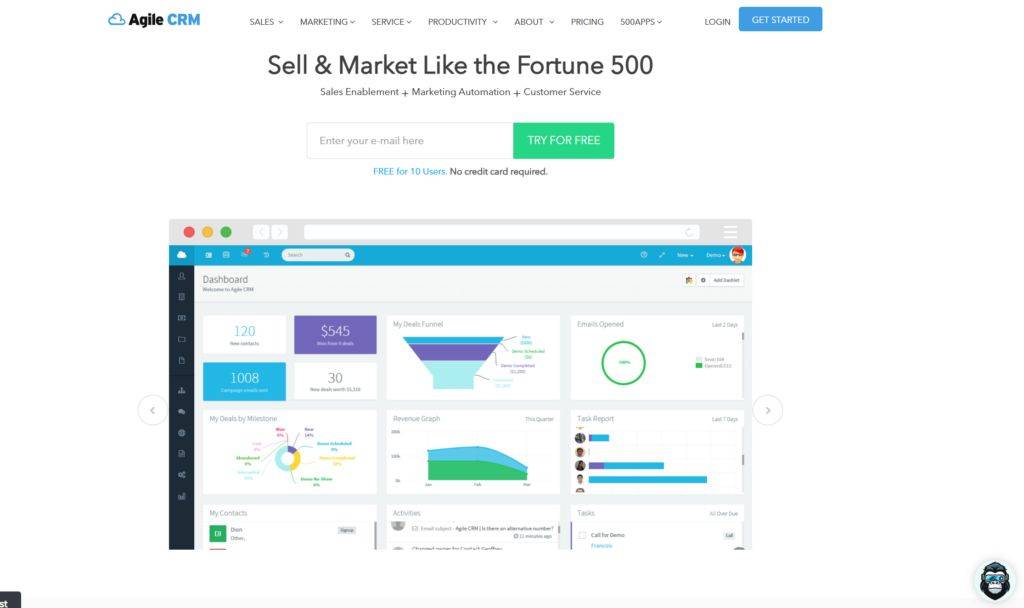Image resolution: width=1024 pixels, height=608 pixels.
Task: Click the Agile CRM cloud logo
Action: tap(154, 20)
